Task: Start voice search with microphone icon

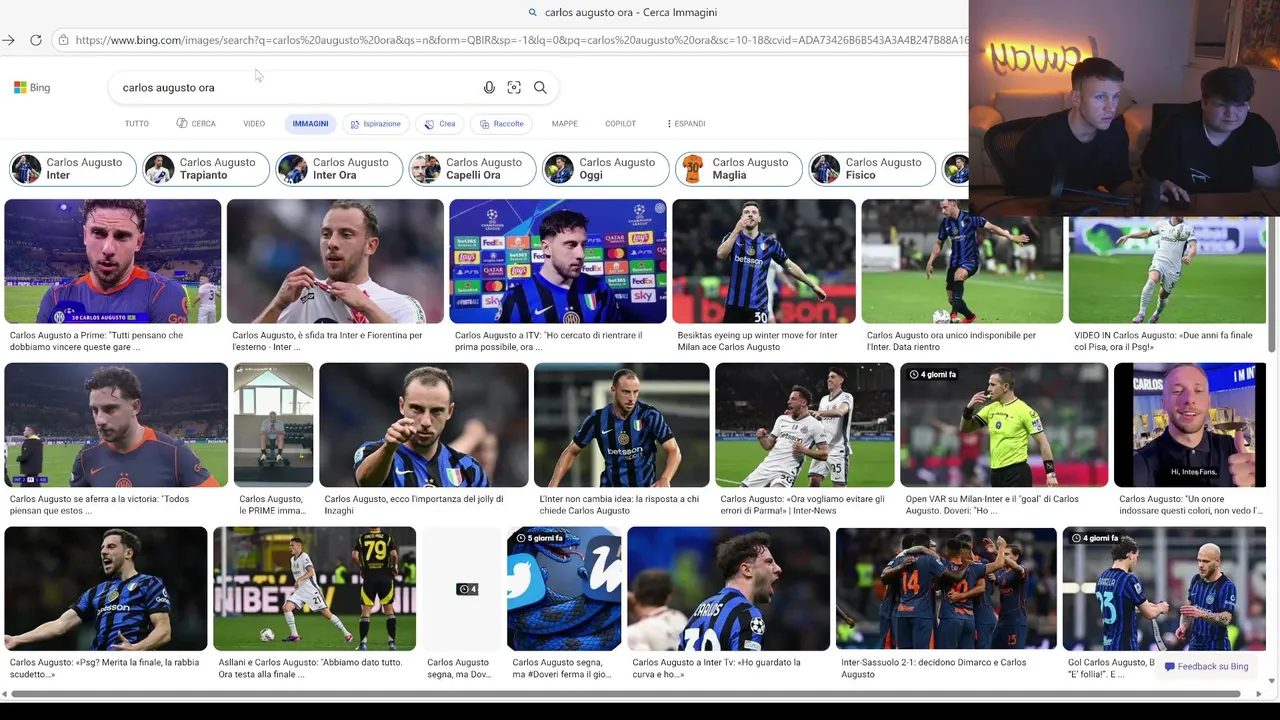Action: coord(489,88)
